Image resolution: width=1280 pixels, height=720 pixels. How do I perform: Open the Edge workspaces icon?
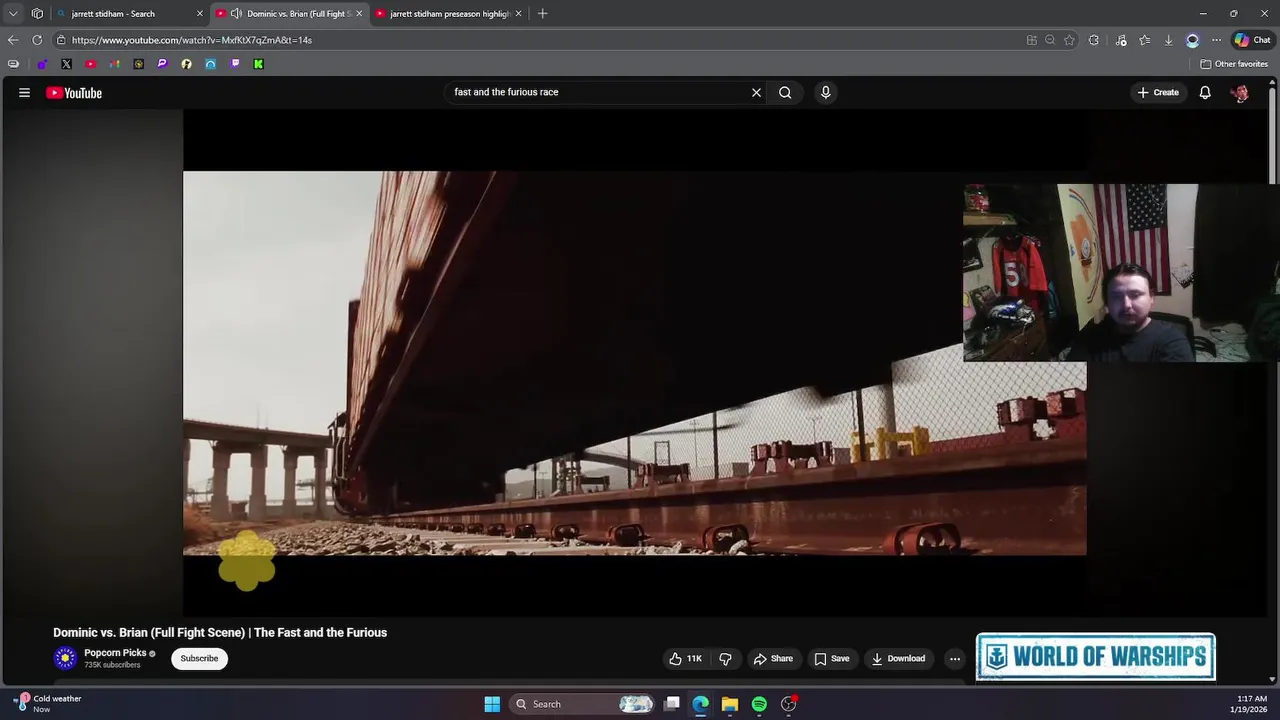coord(37,14)
